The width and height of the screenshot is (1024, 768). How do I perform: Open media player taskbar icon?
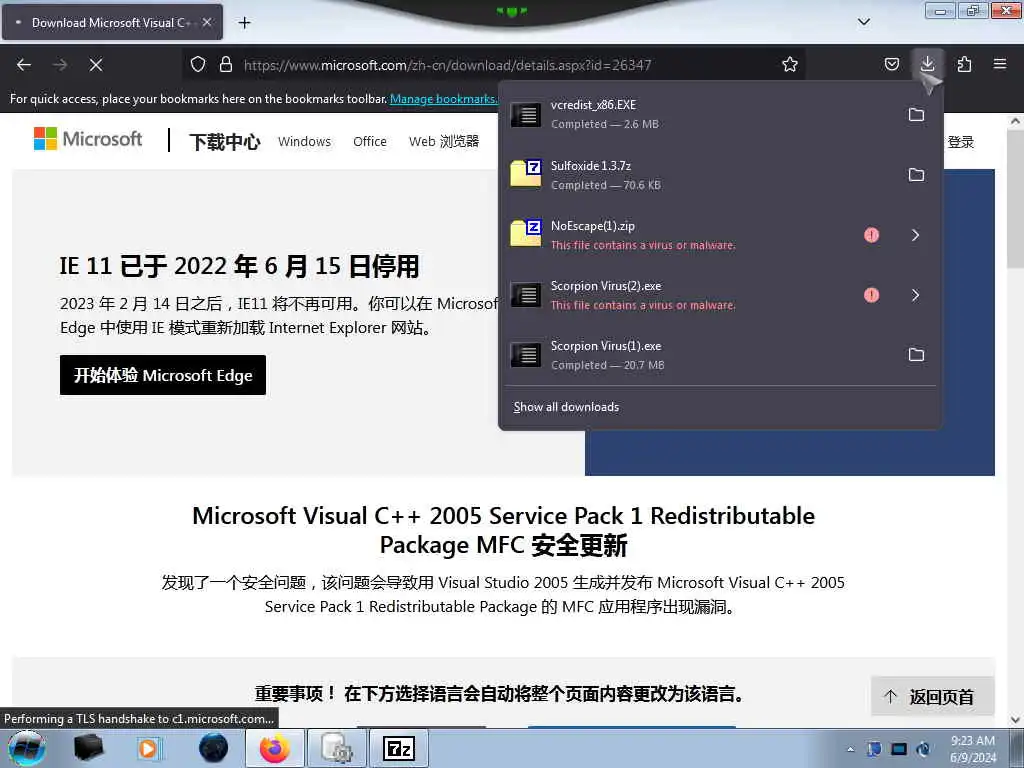150,748
